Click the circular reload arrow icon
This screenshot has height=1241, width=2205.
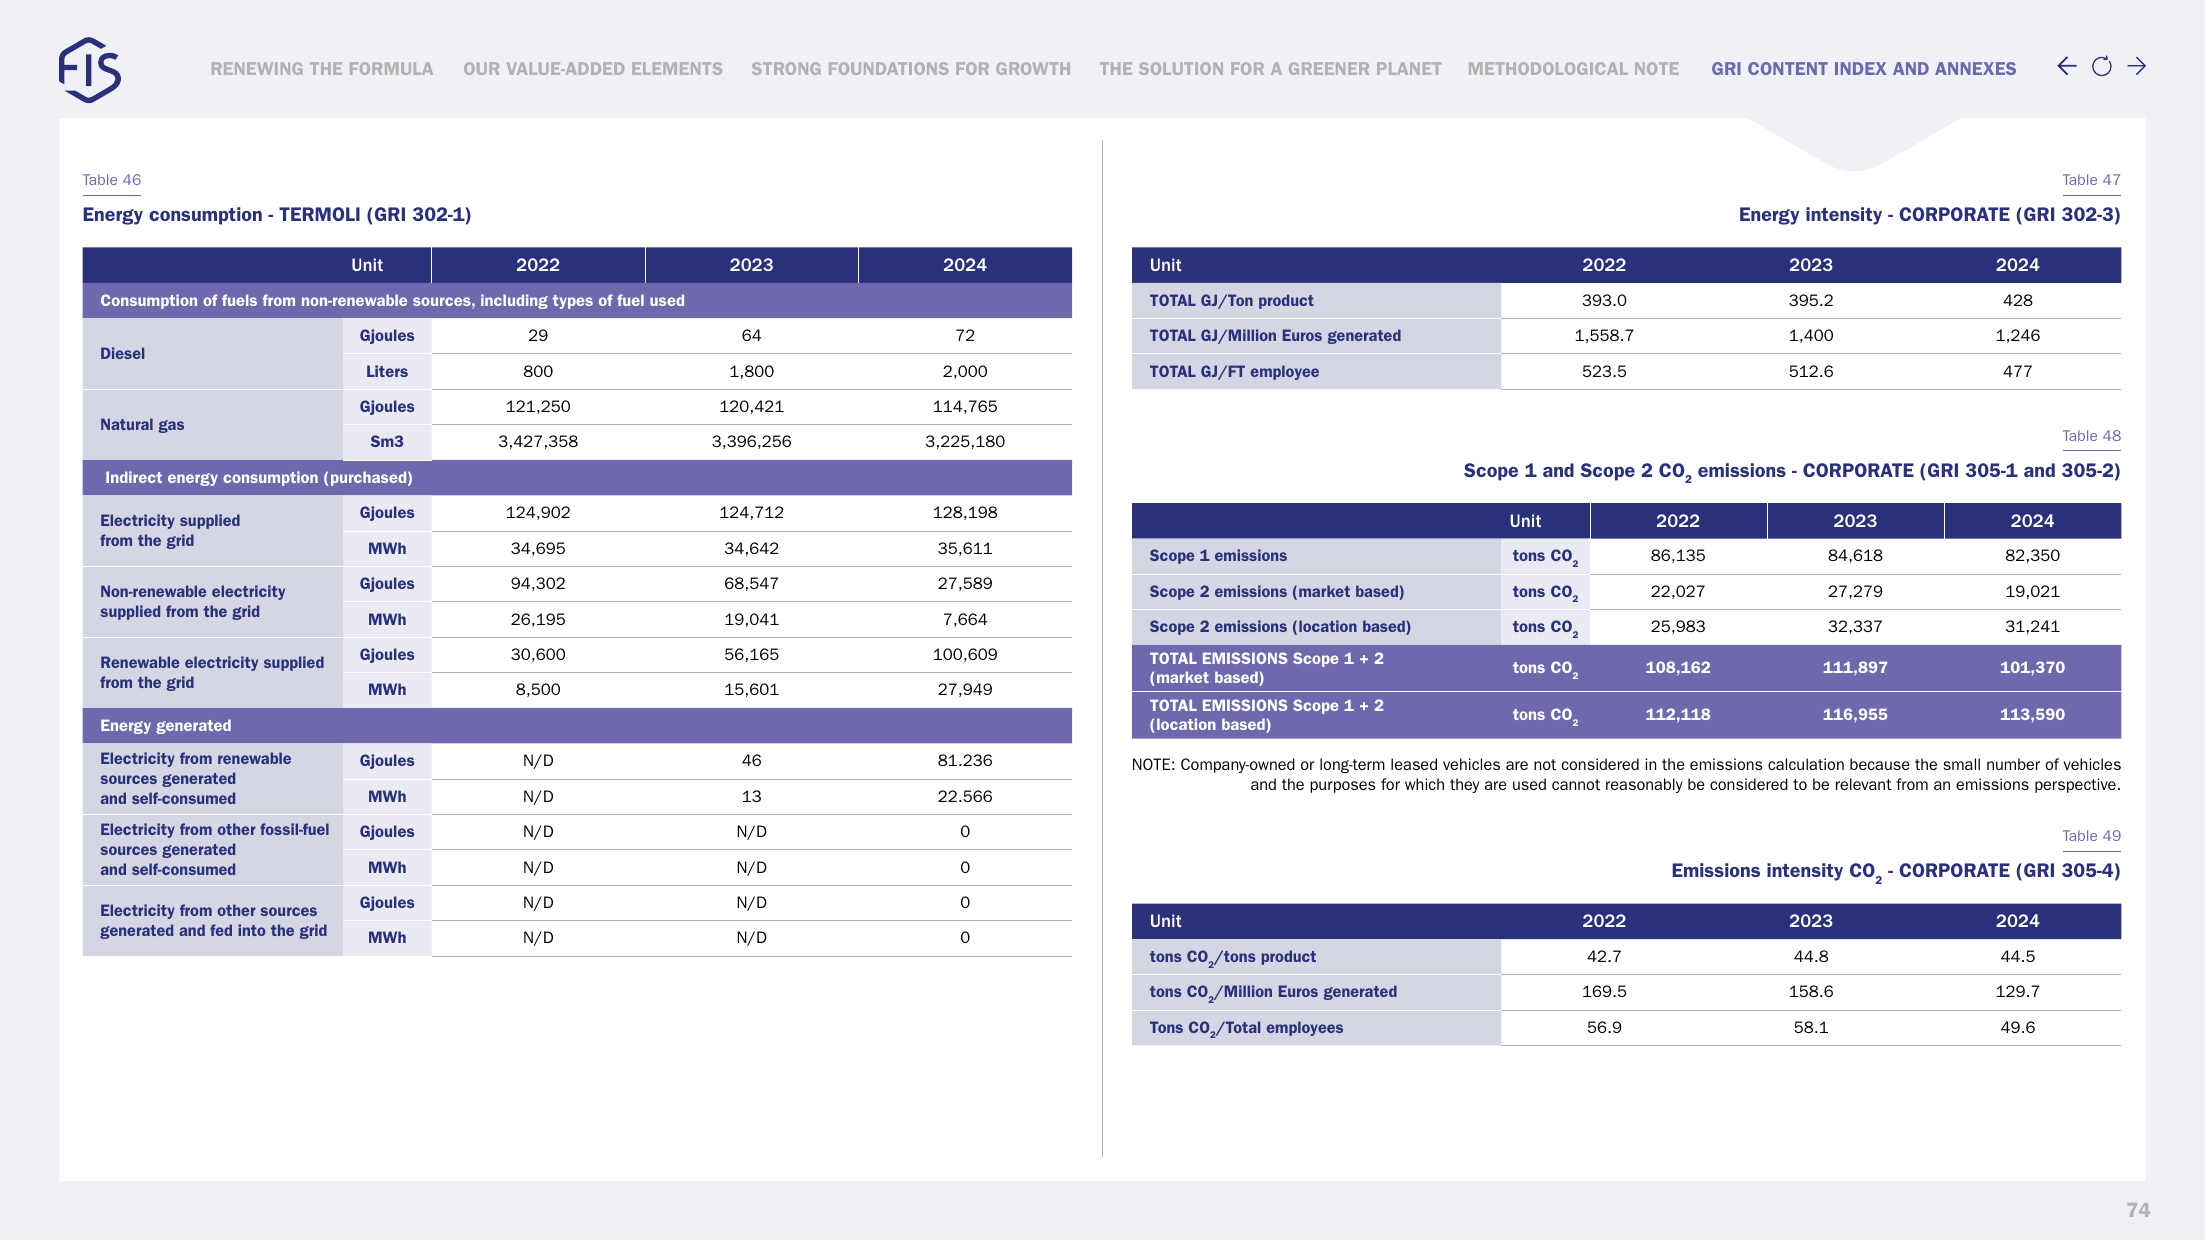pos(2101,67)
